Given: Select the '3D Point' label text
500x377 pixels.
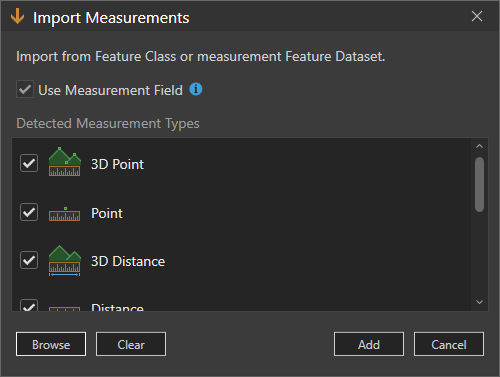Looking at the screenshot, I should [x=117, y=164].
